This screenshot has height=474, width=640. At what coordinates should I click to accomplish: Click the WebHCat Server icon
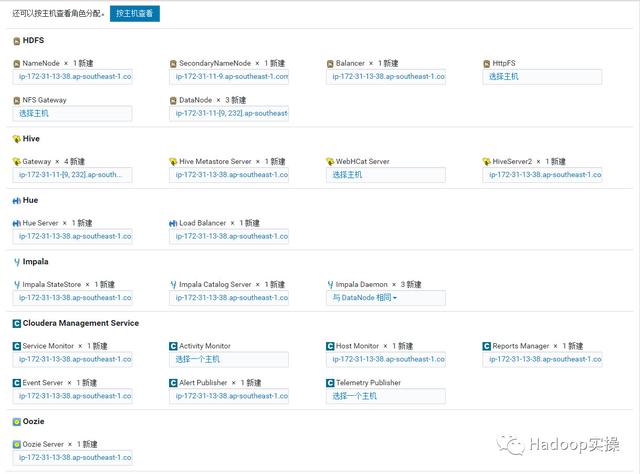[x=330, y=162]
